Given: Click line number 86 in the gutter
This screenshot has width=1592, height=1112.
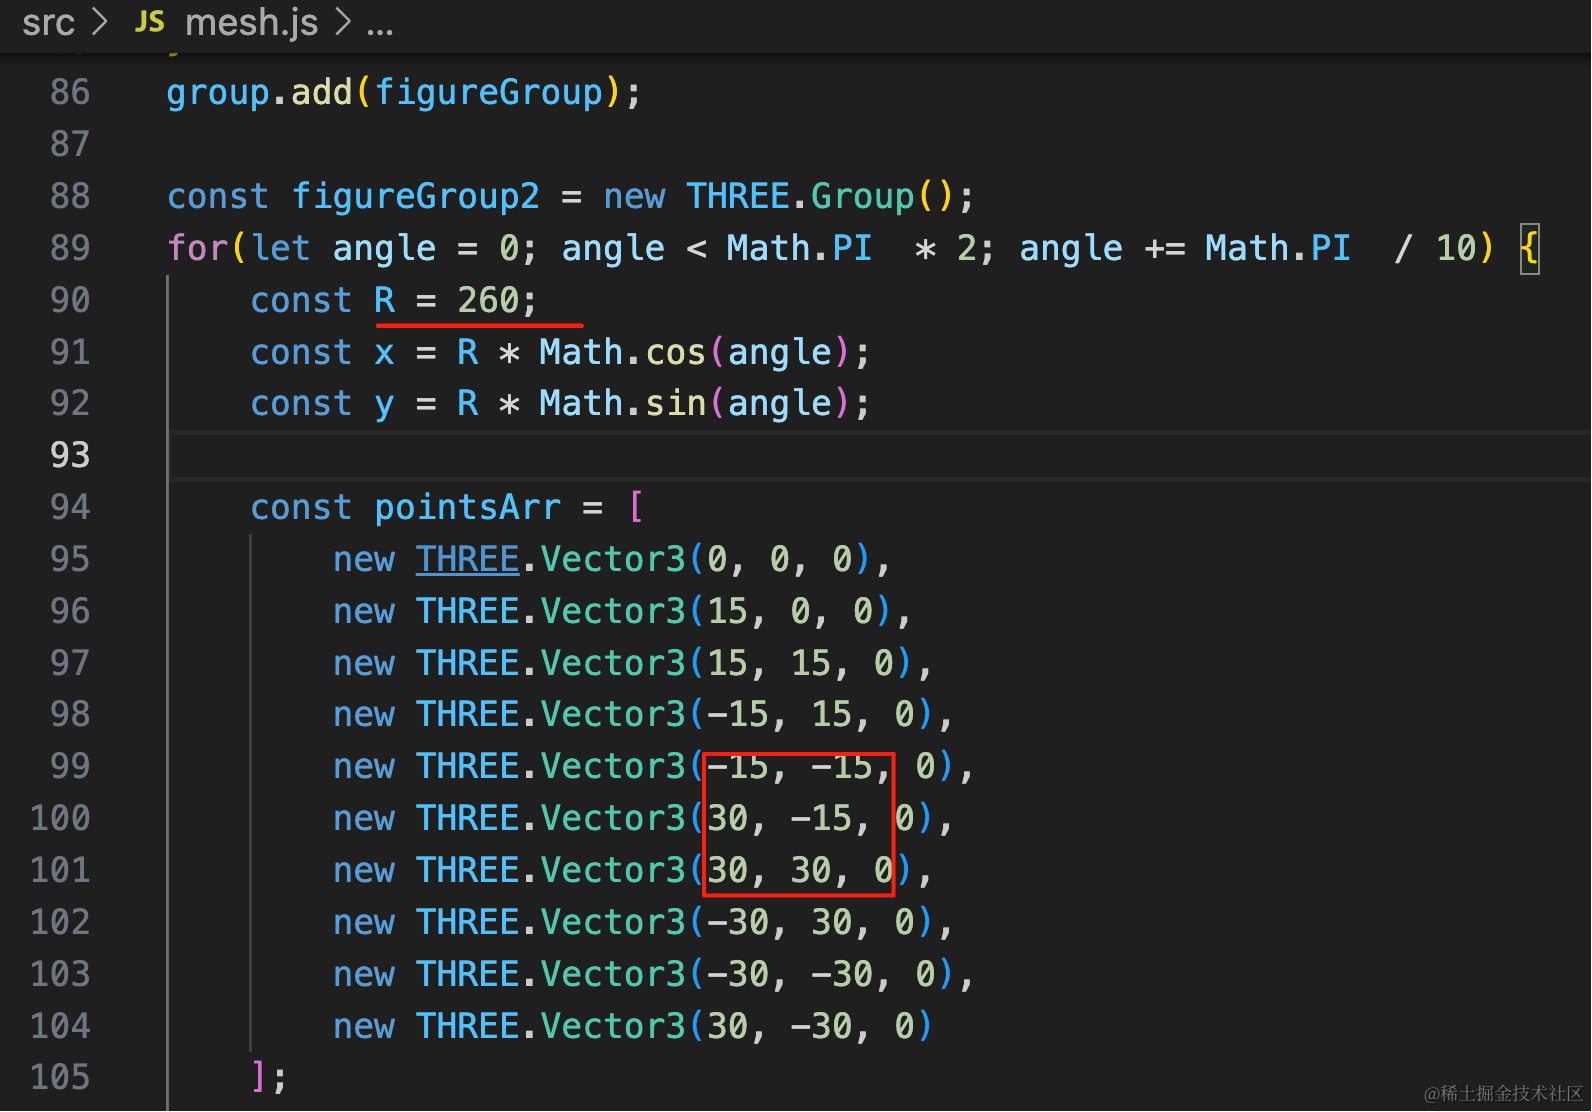Looking at the screenshot, I should point(70,92).
